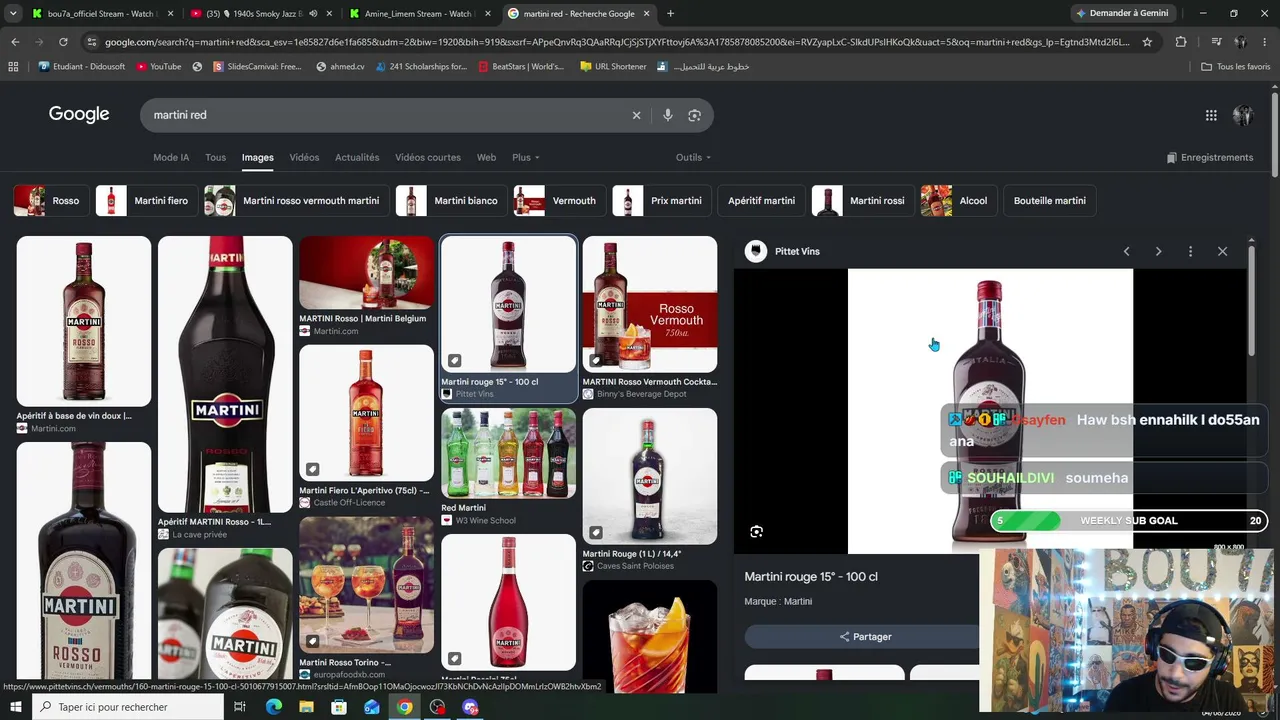Image resolution: width=1280 pixels, height=720 pixels.
Task: Apply the Apéritif martini filter chip
Action: [761, 201]
